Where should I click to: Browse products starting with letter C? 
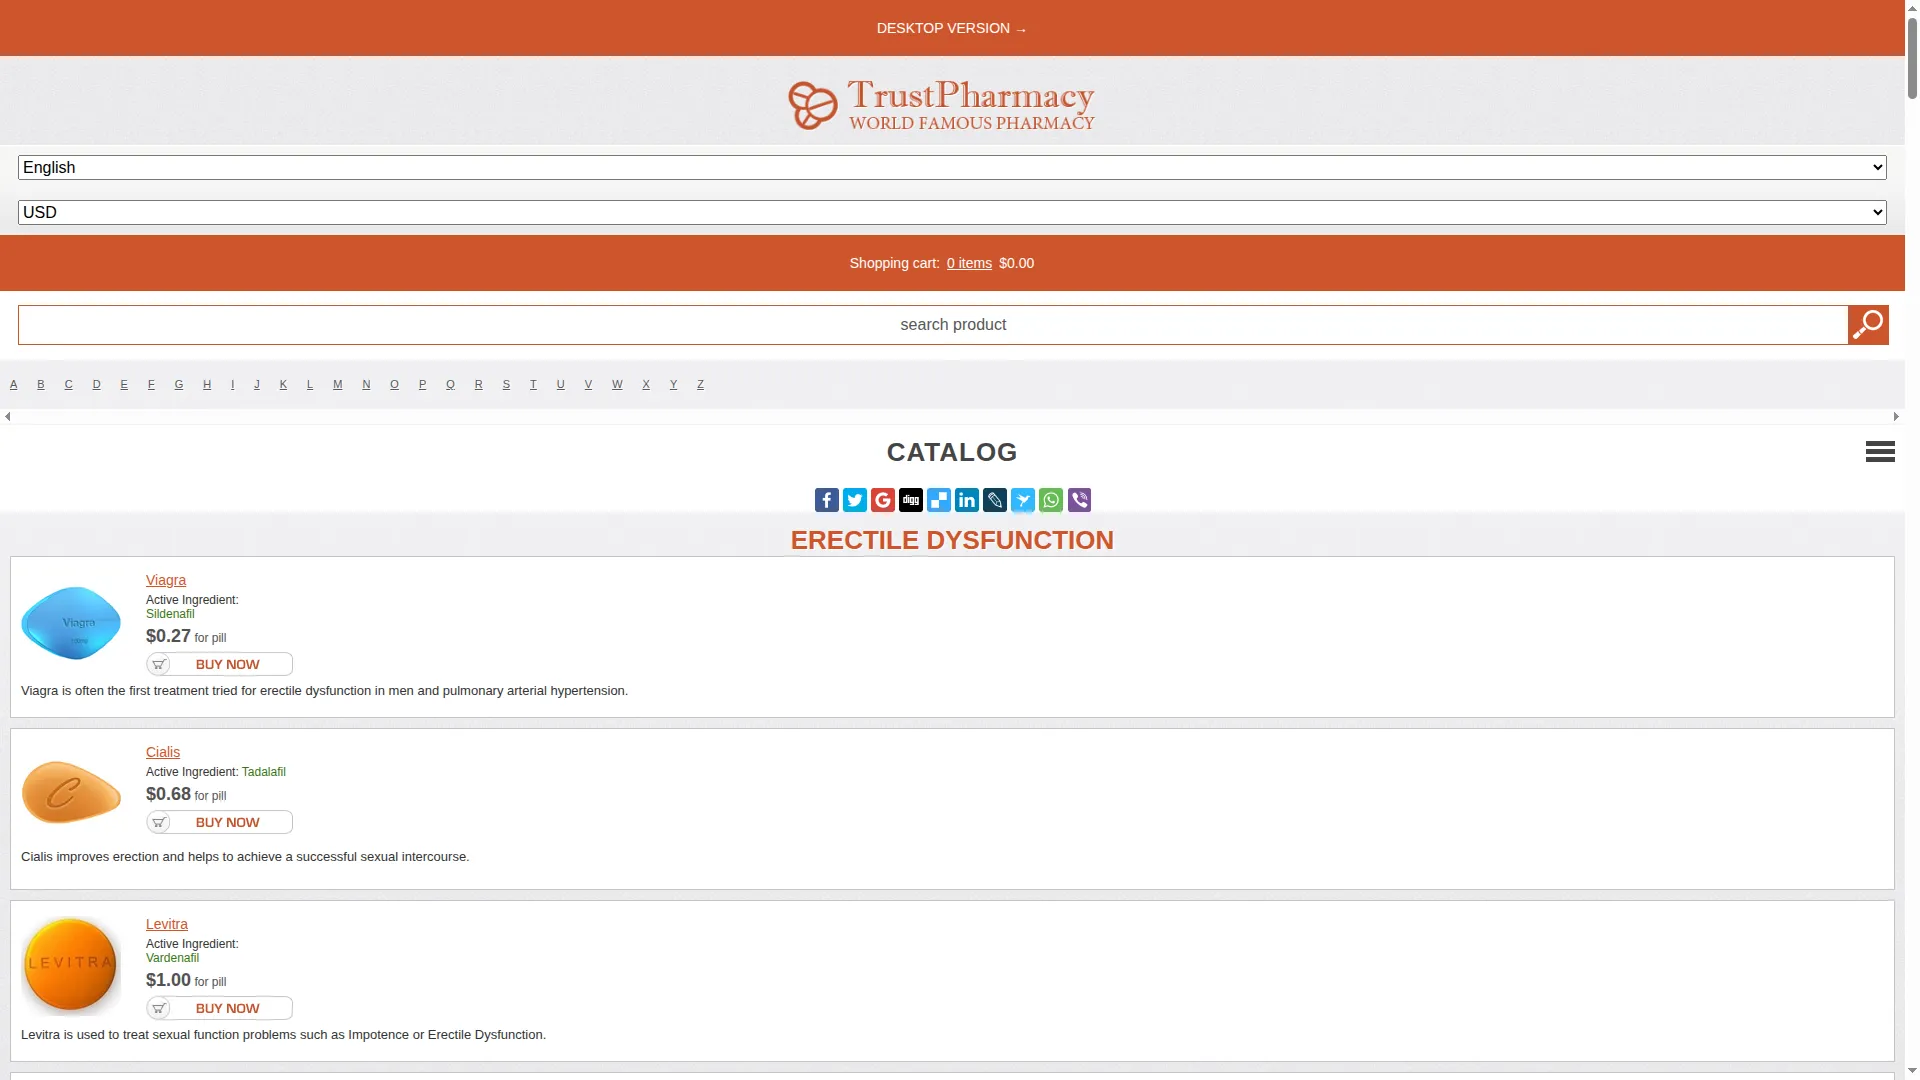click(x=69, y=384)
